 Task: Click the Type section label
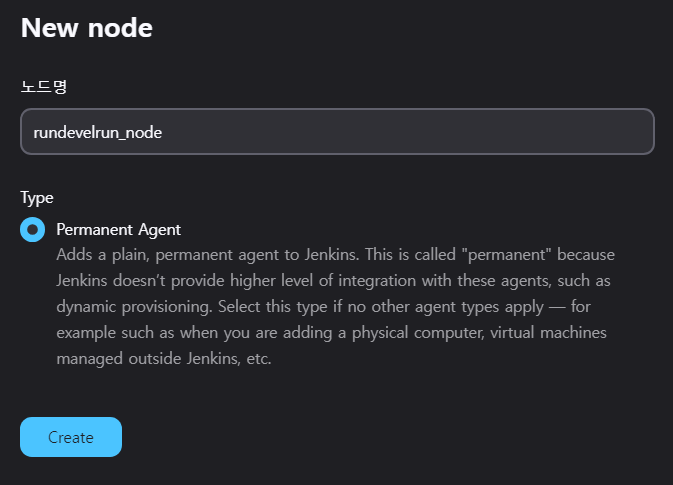pyautogui.click(x=37, y=198)
